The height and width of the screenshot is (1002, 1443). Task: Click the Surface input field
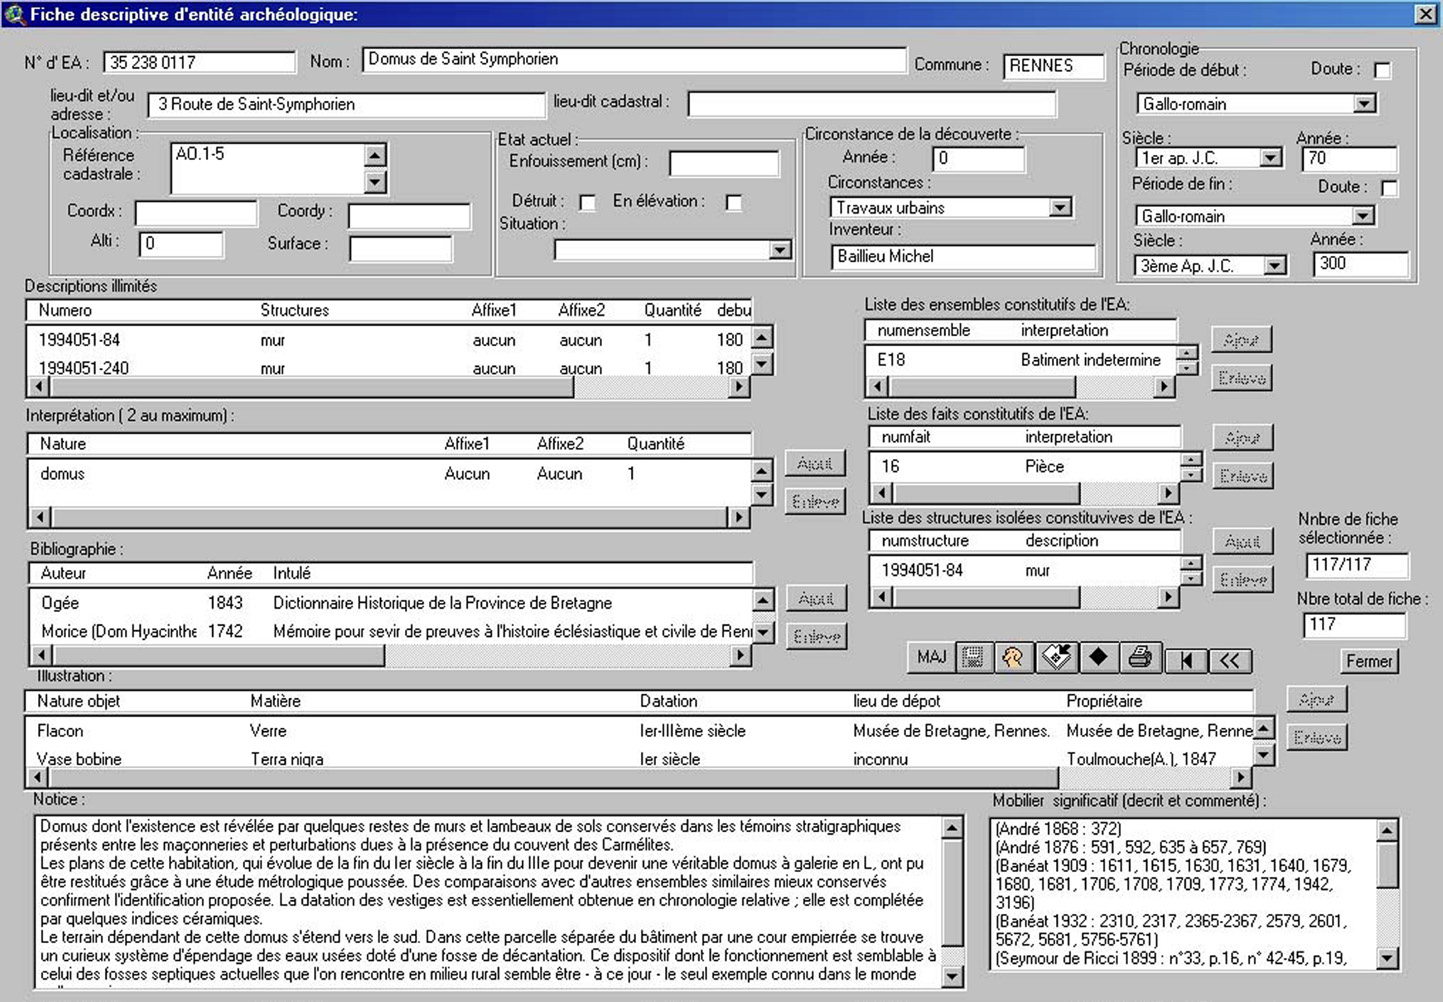(x=400, y=248)
